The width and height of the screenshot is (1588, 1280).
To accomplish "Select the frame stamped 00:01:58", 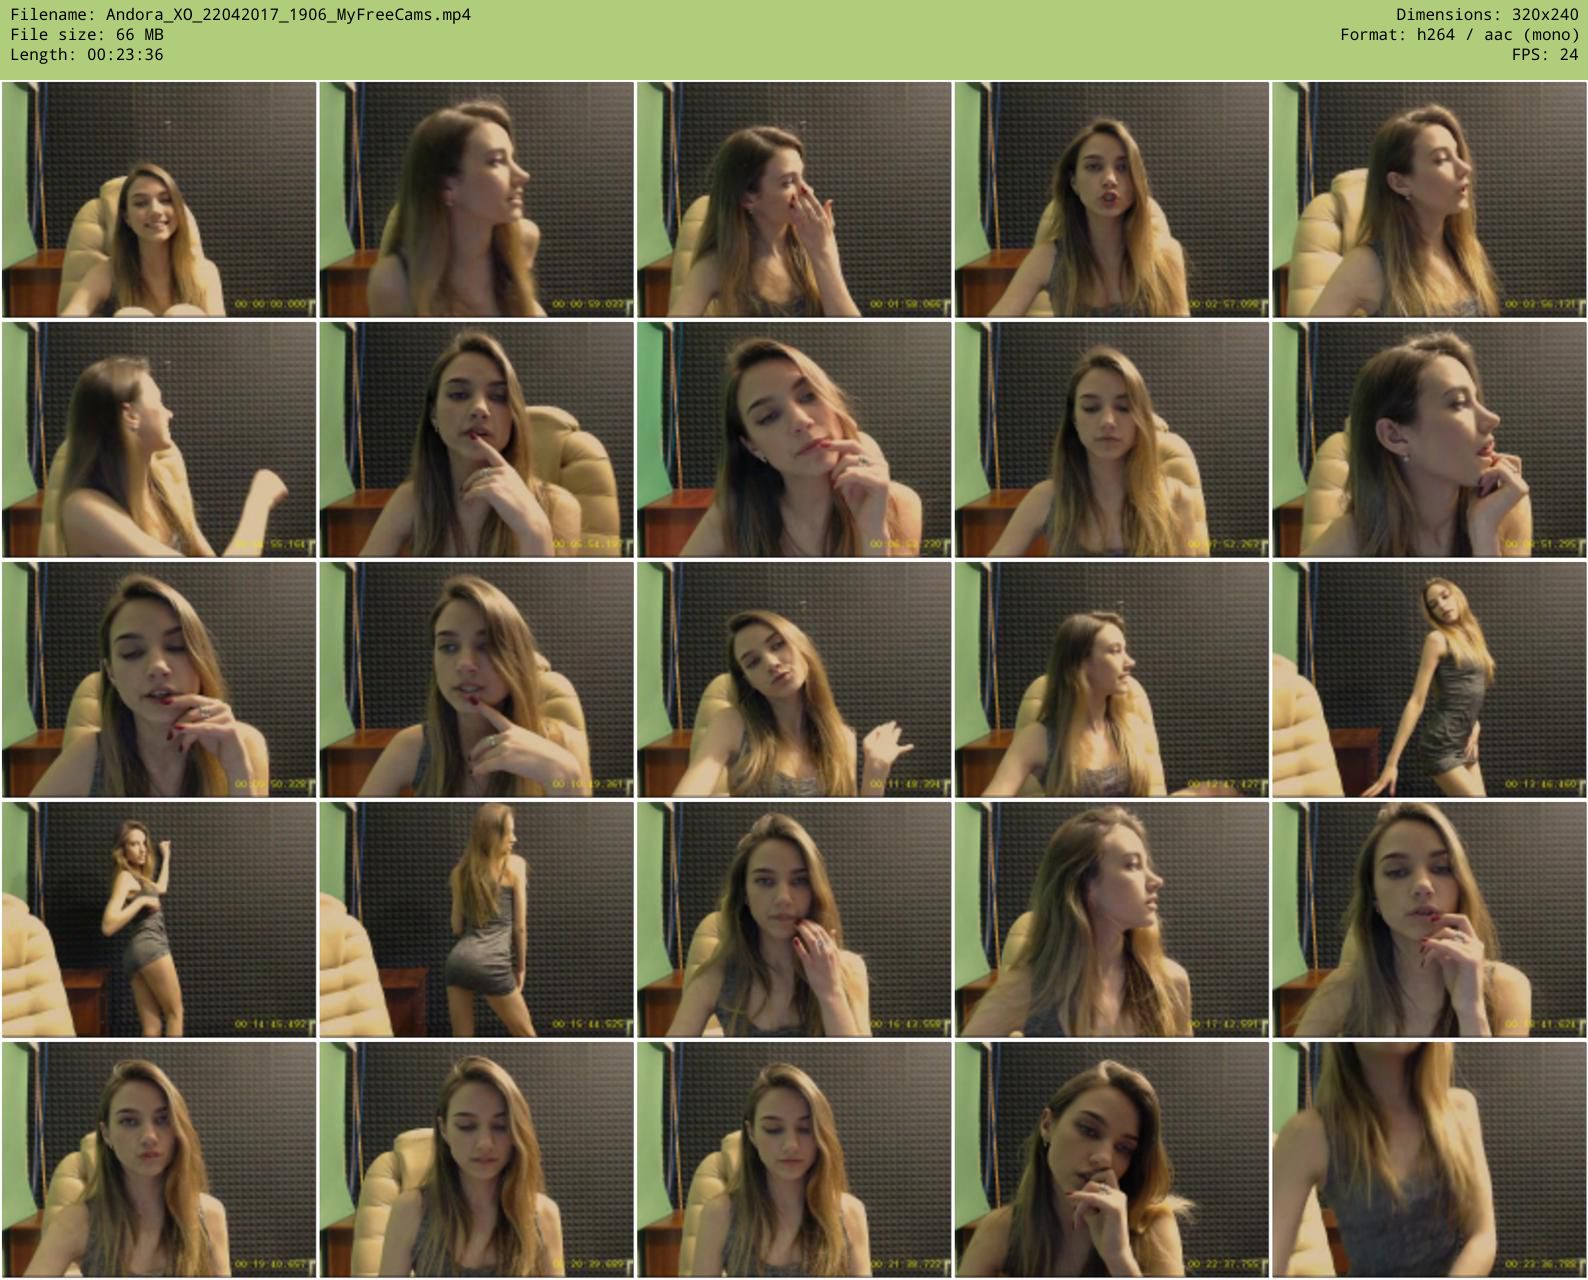I will [794, 200].
